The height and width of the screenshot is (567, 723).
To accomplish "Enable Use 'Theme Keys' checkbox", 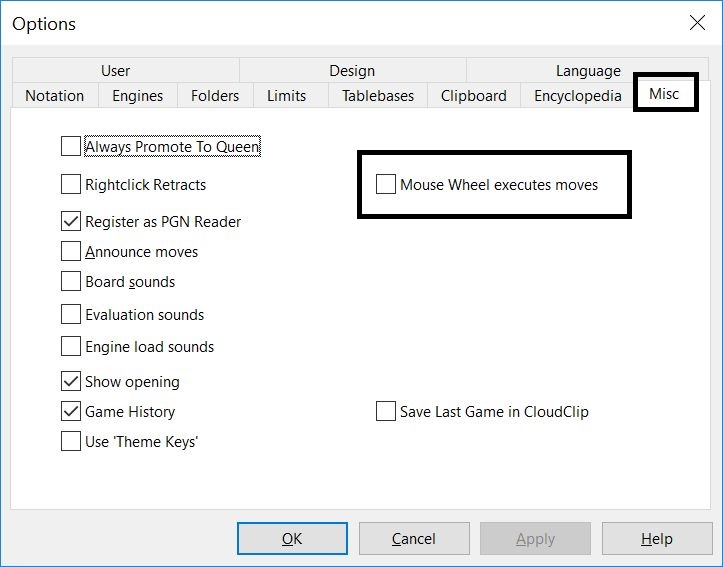I will [x=71, y=441].
